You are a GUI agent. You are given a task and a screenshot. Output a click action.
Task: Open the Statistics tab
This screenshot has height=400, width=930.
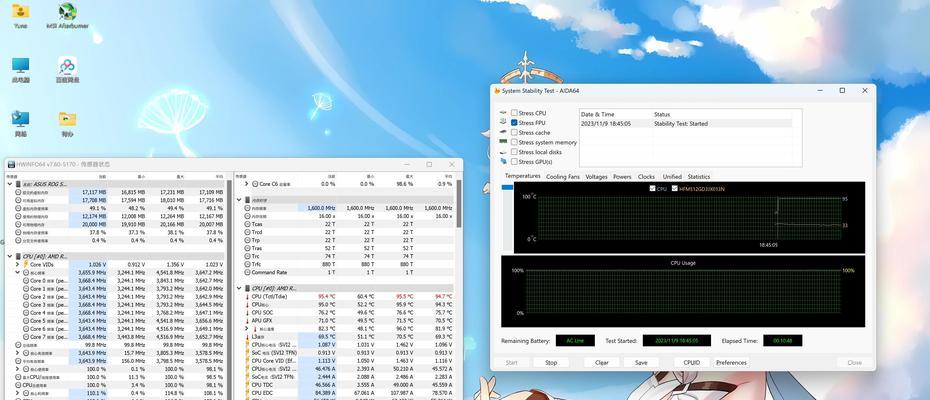click(699, 177)
